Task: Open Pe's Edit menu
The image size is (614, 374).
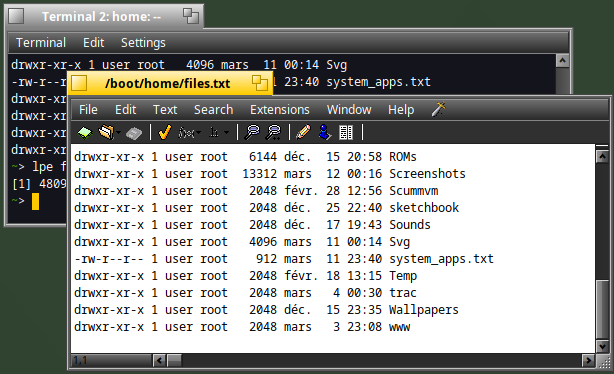Action: (125, 110)
